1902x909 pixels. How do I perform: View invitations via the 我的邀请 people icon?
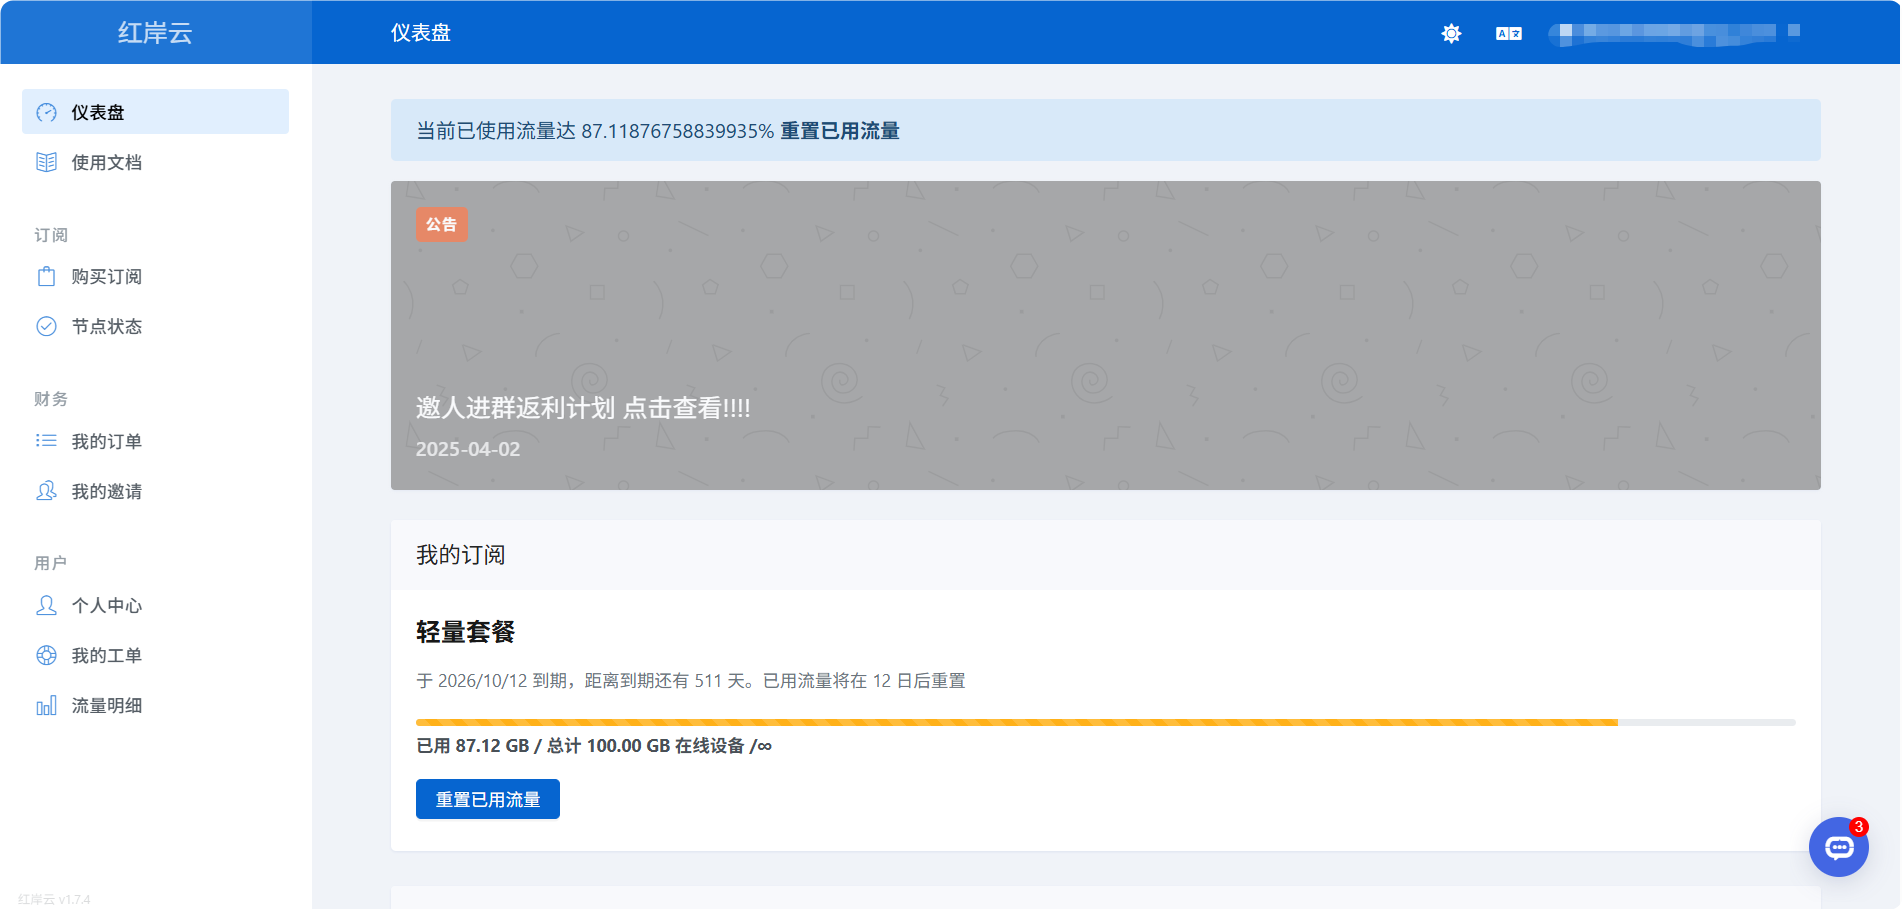[46, 491]
